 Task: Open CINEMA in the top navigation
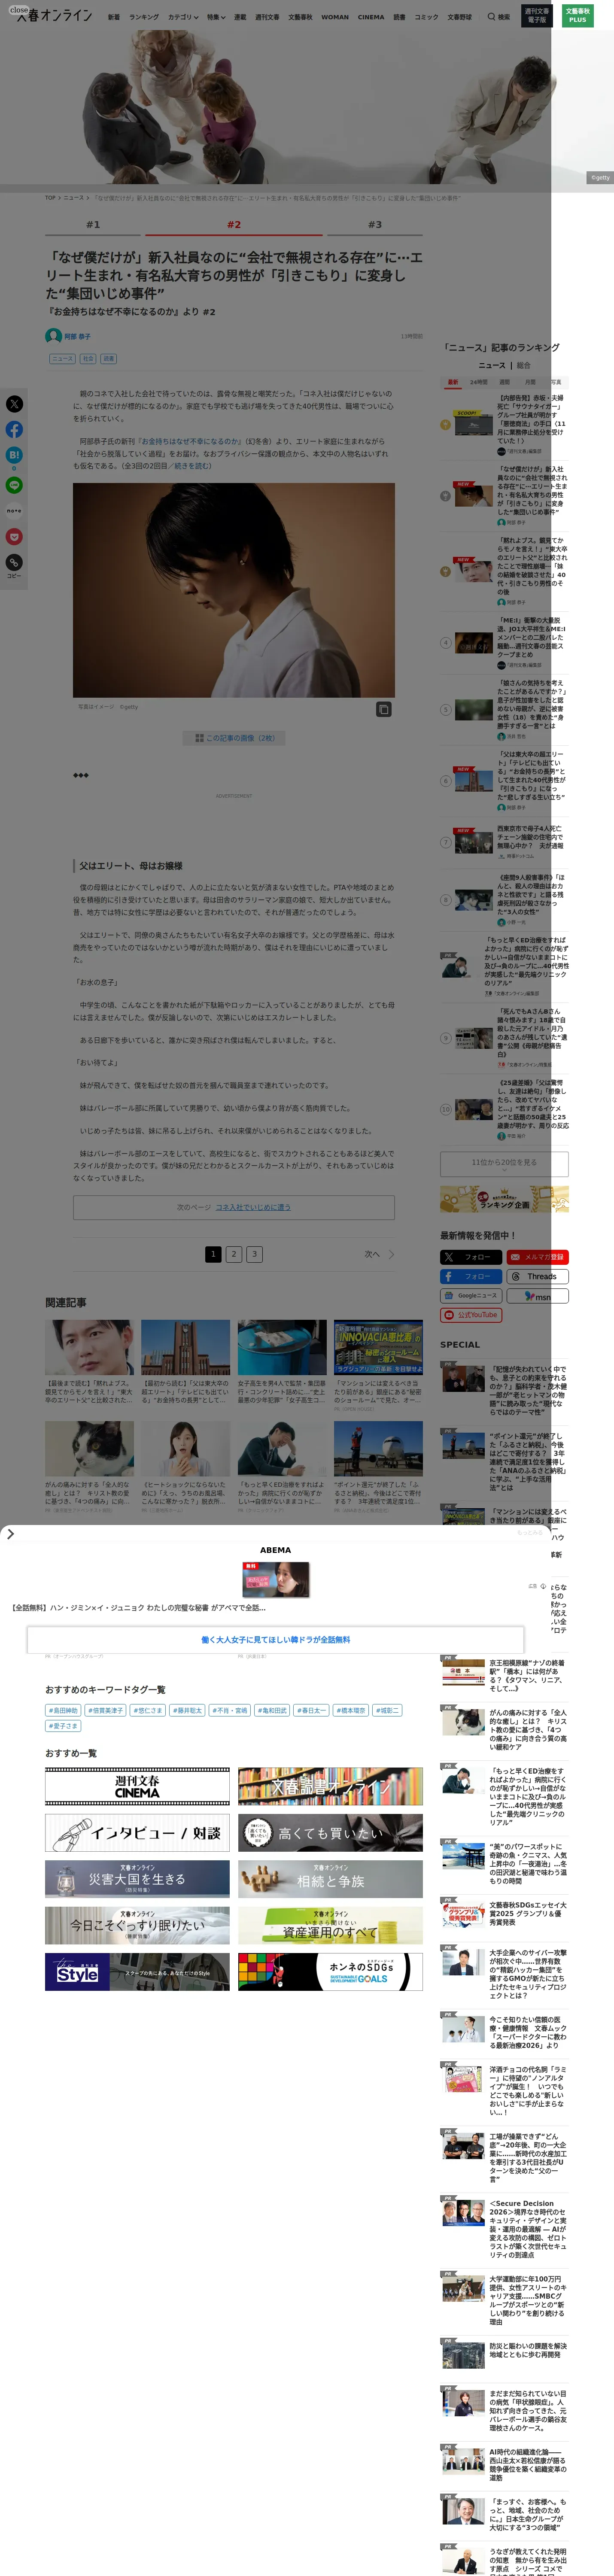pos(371,17)
